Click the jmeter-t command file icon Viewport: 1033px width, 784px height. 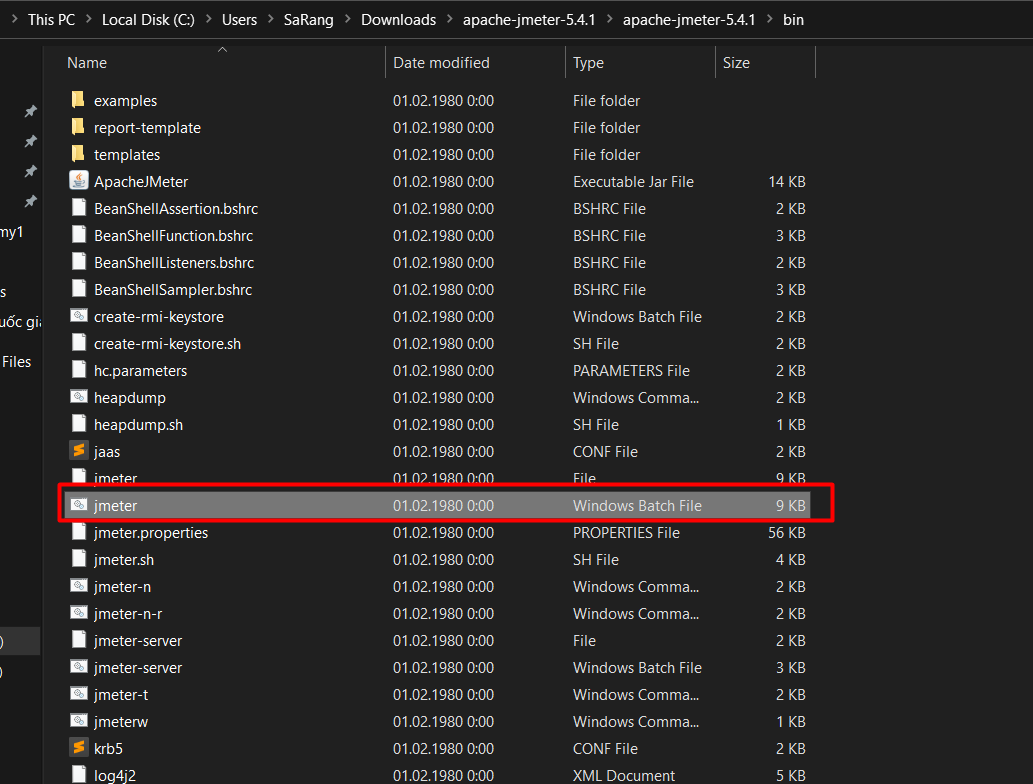point(79,694)
